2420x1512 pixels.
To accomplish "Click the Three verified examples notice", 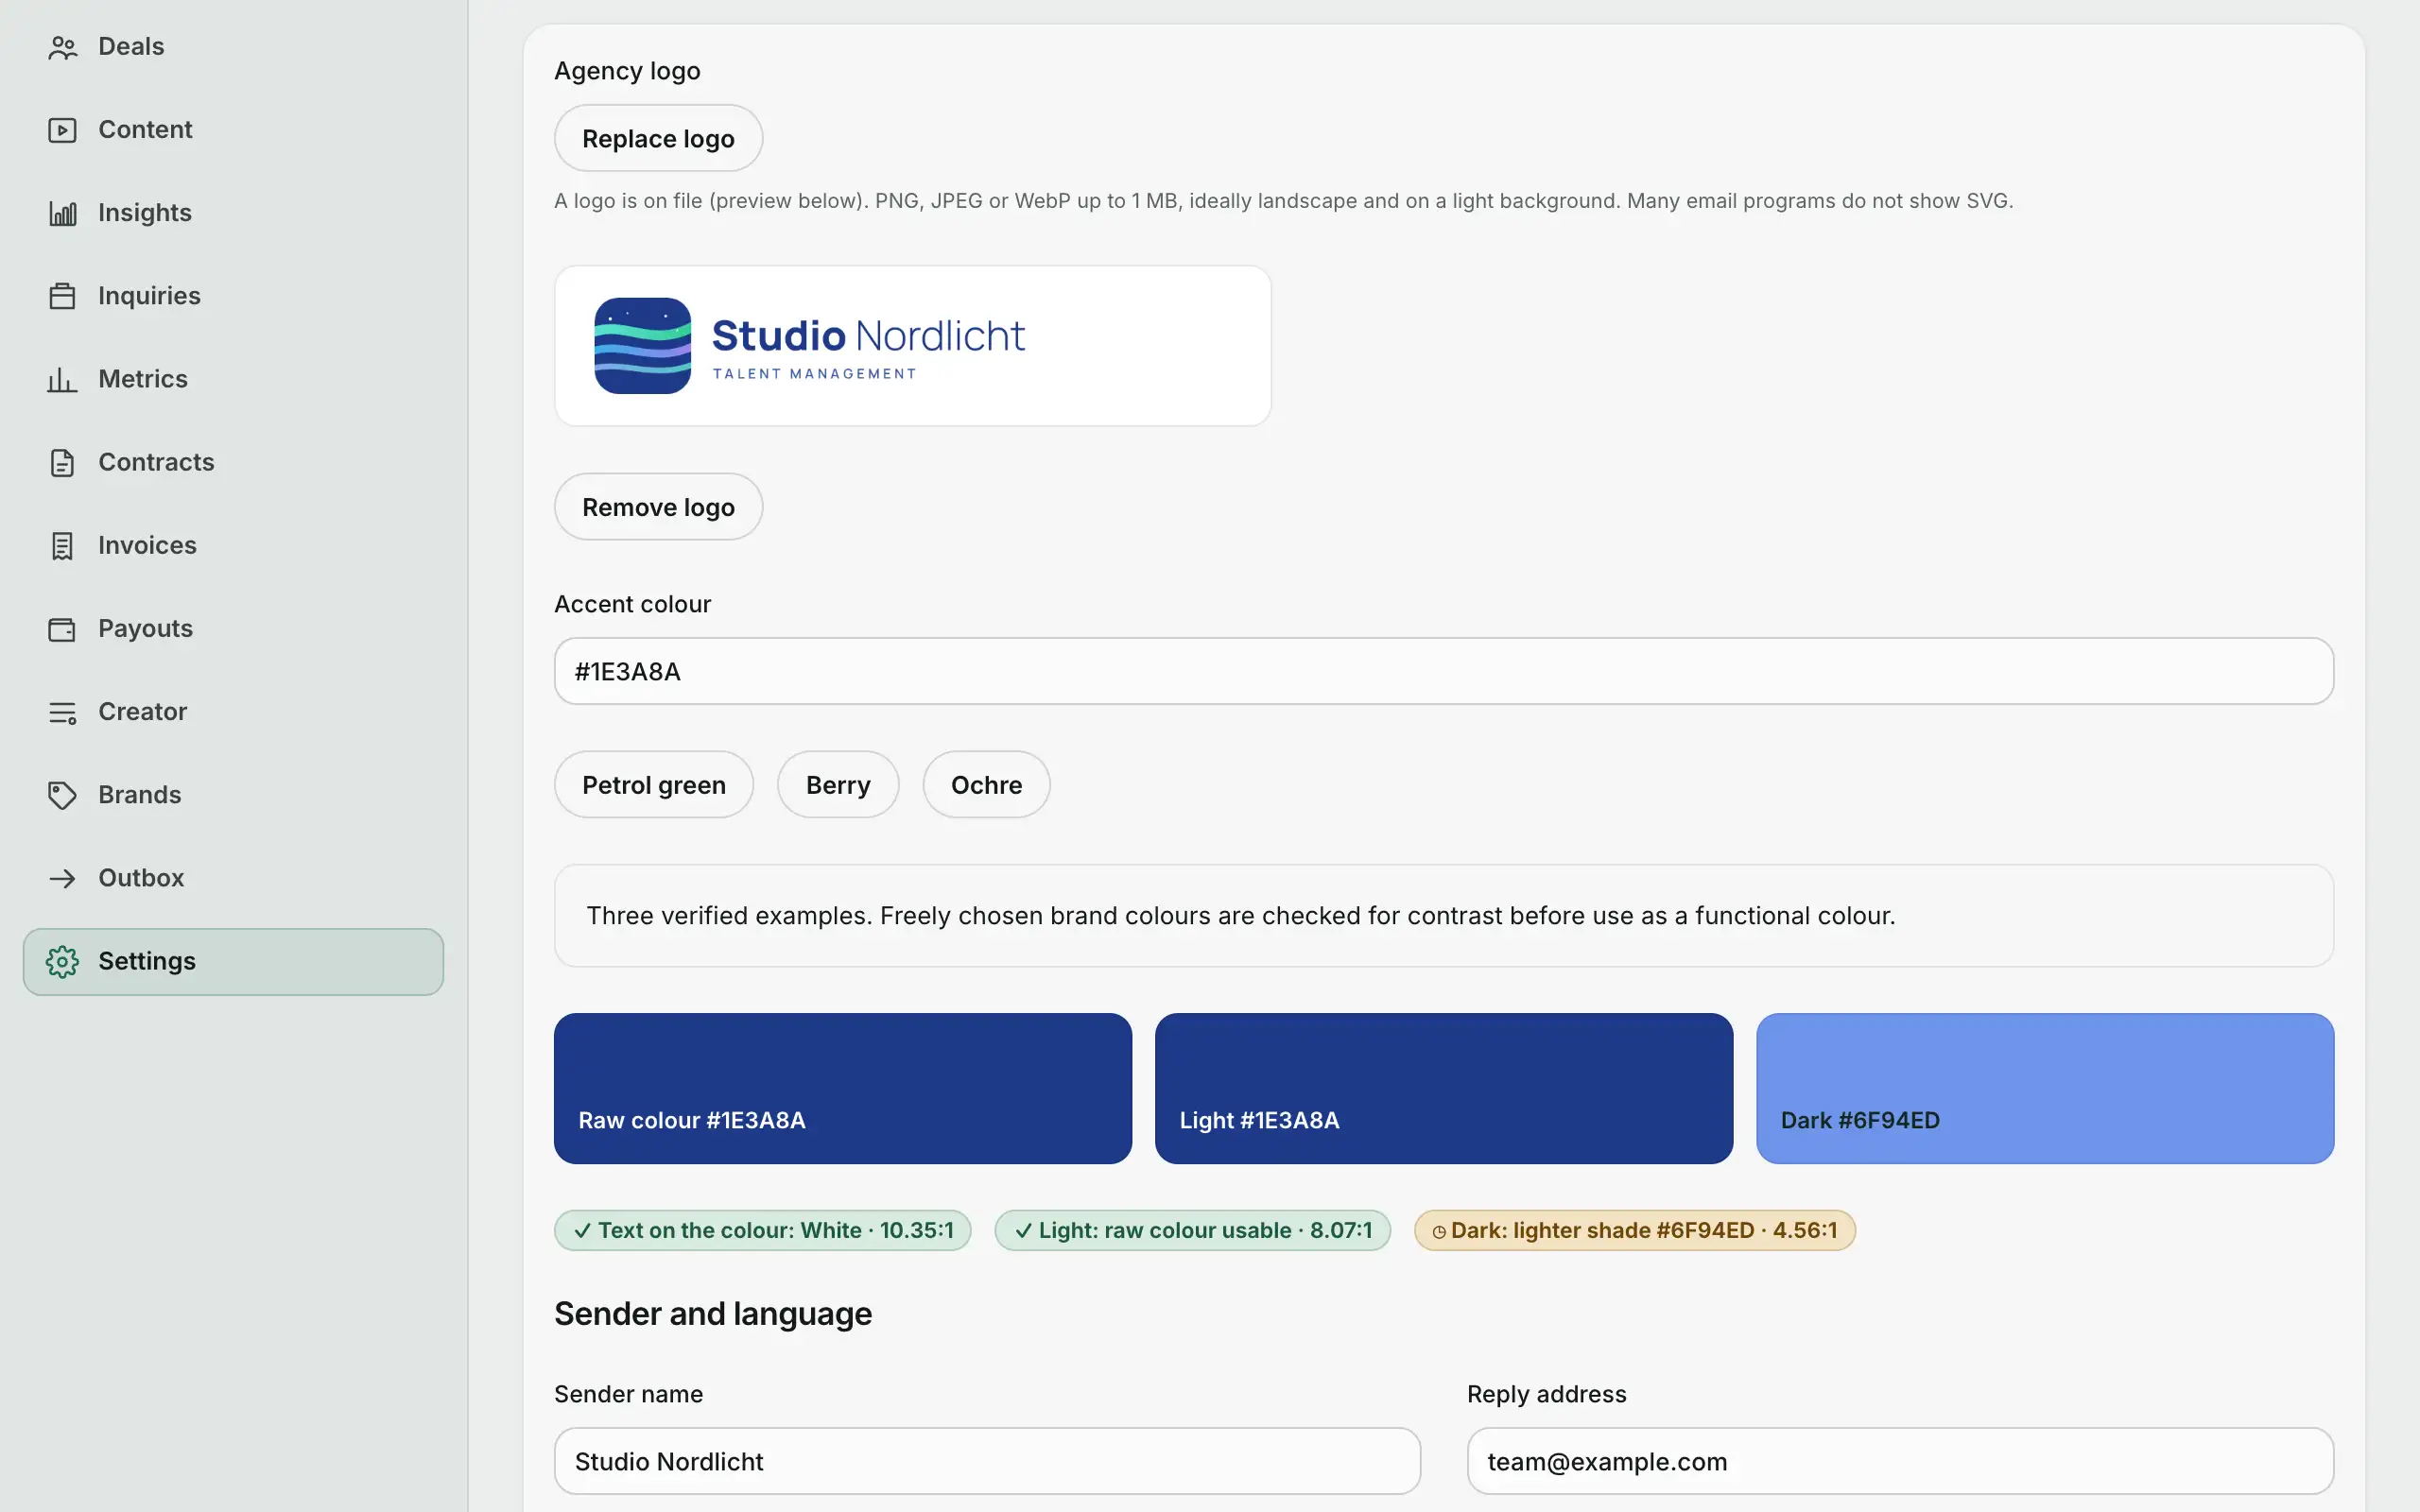I will pyautogui.click(x=1443, y=915).
